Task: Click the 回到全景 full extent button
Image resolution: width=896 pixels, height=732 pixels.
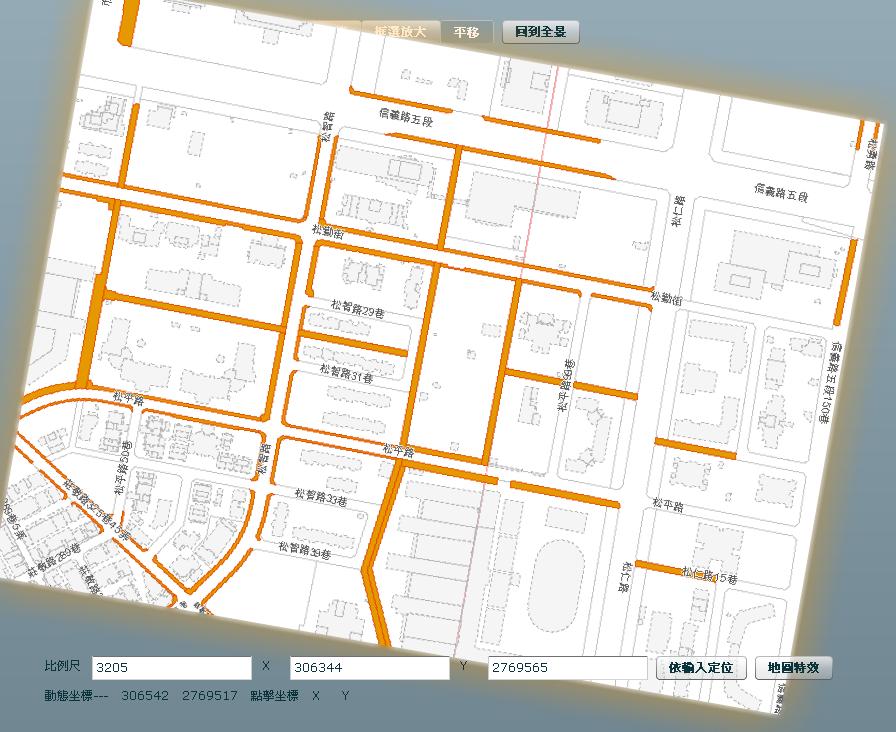Action: click(541, 31)
